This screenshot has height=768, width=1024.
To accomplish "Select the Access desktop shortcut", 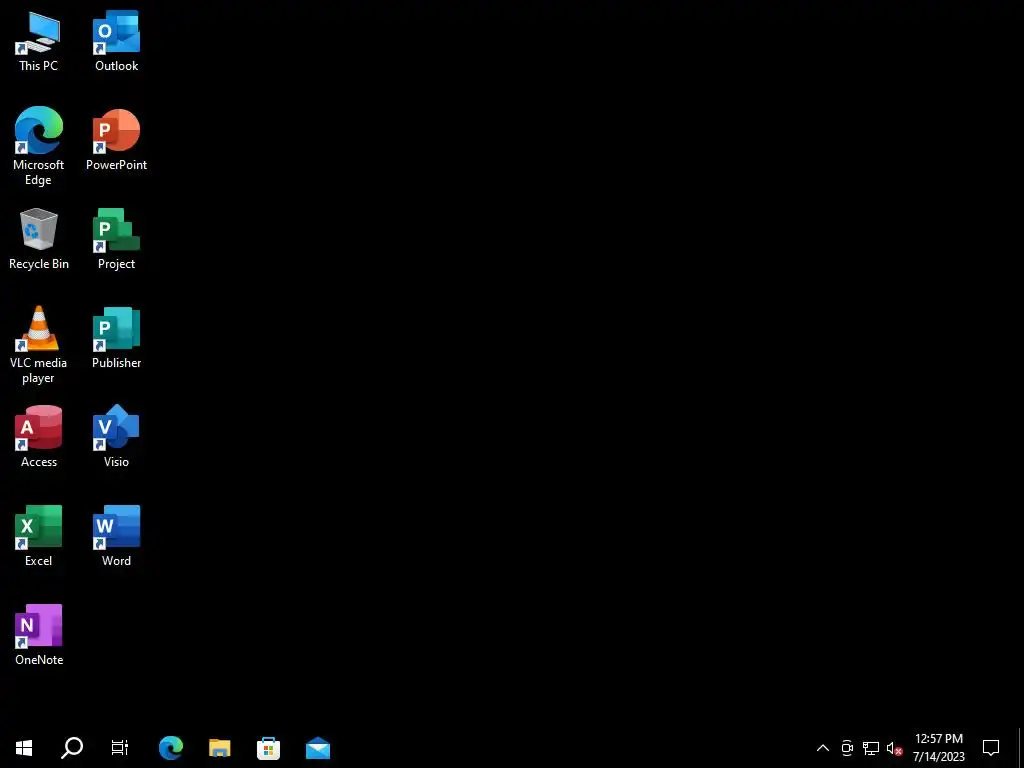I will coord(39,437).
